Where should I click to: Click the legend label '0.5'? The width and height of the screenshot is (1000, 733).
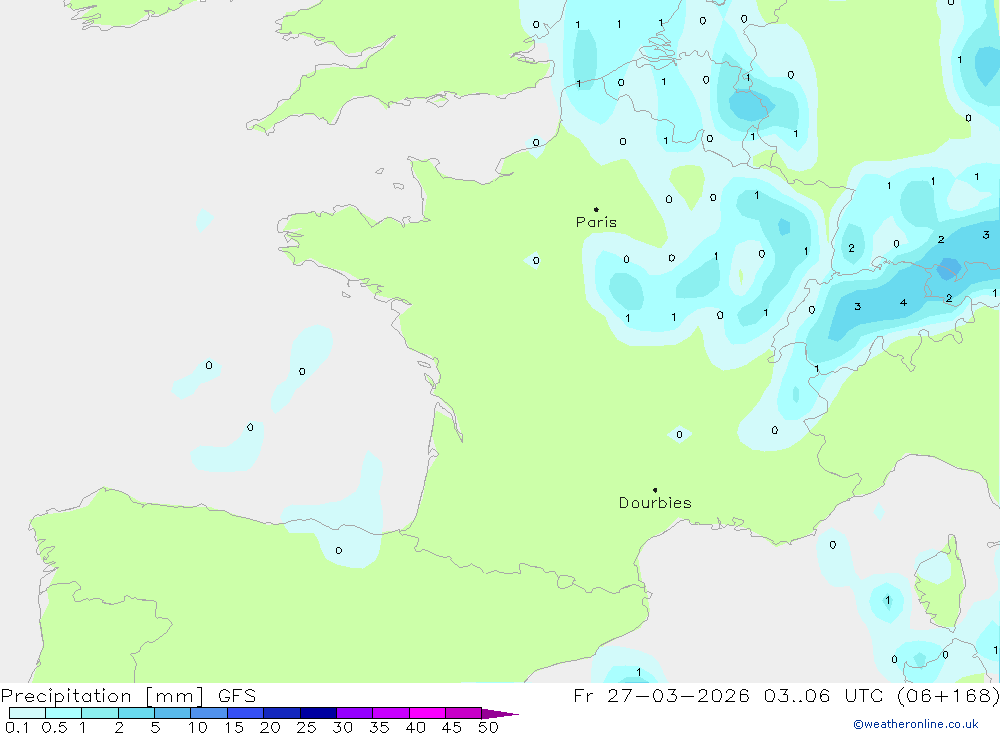[54, 727]
